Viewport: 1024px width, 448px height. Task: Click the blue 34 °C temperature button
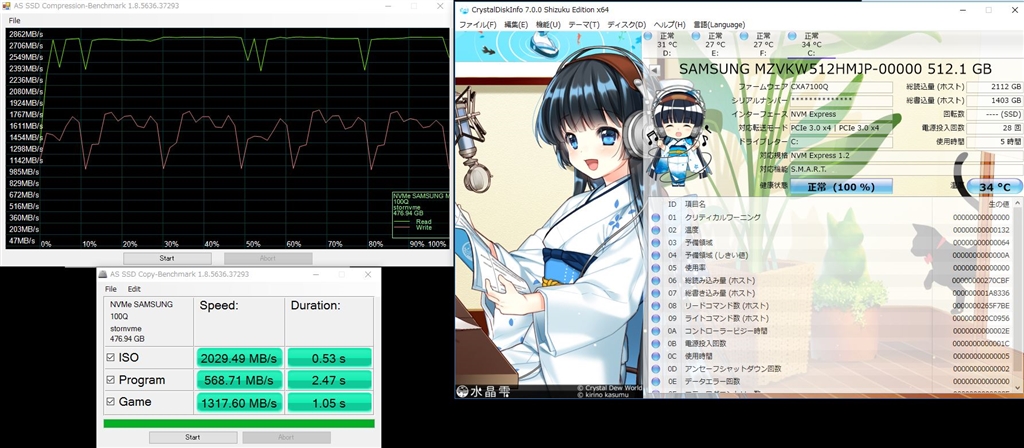pyautogui.click(x=995, y=187)
